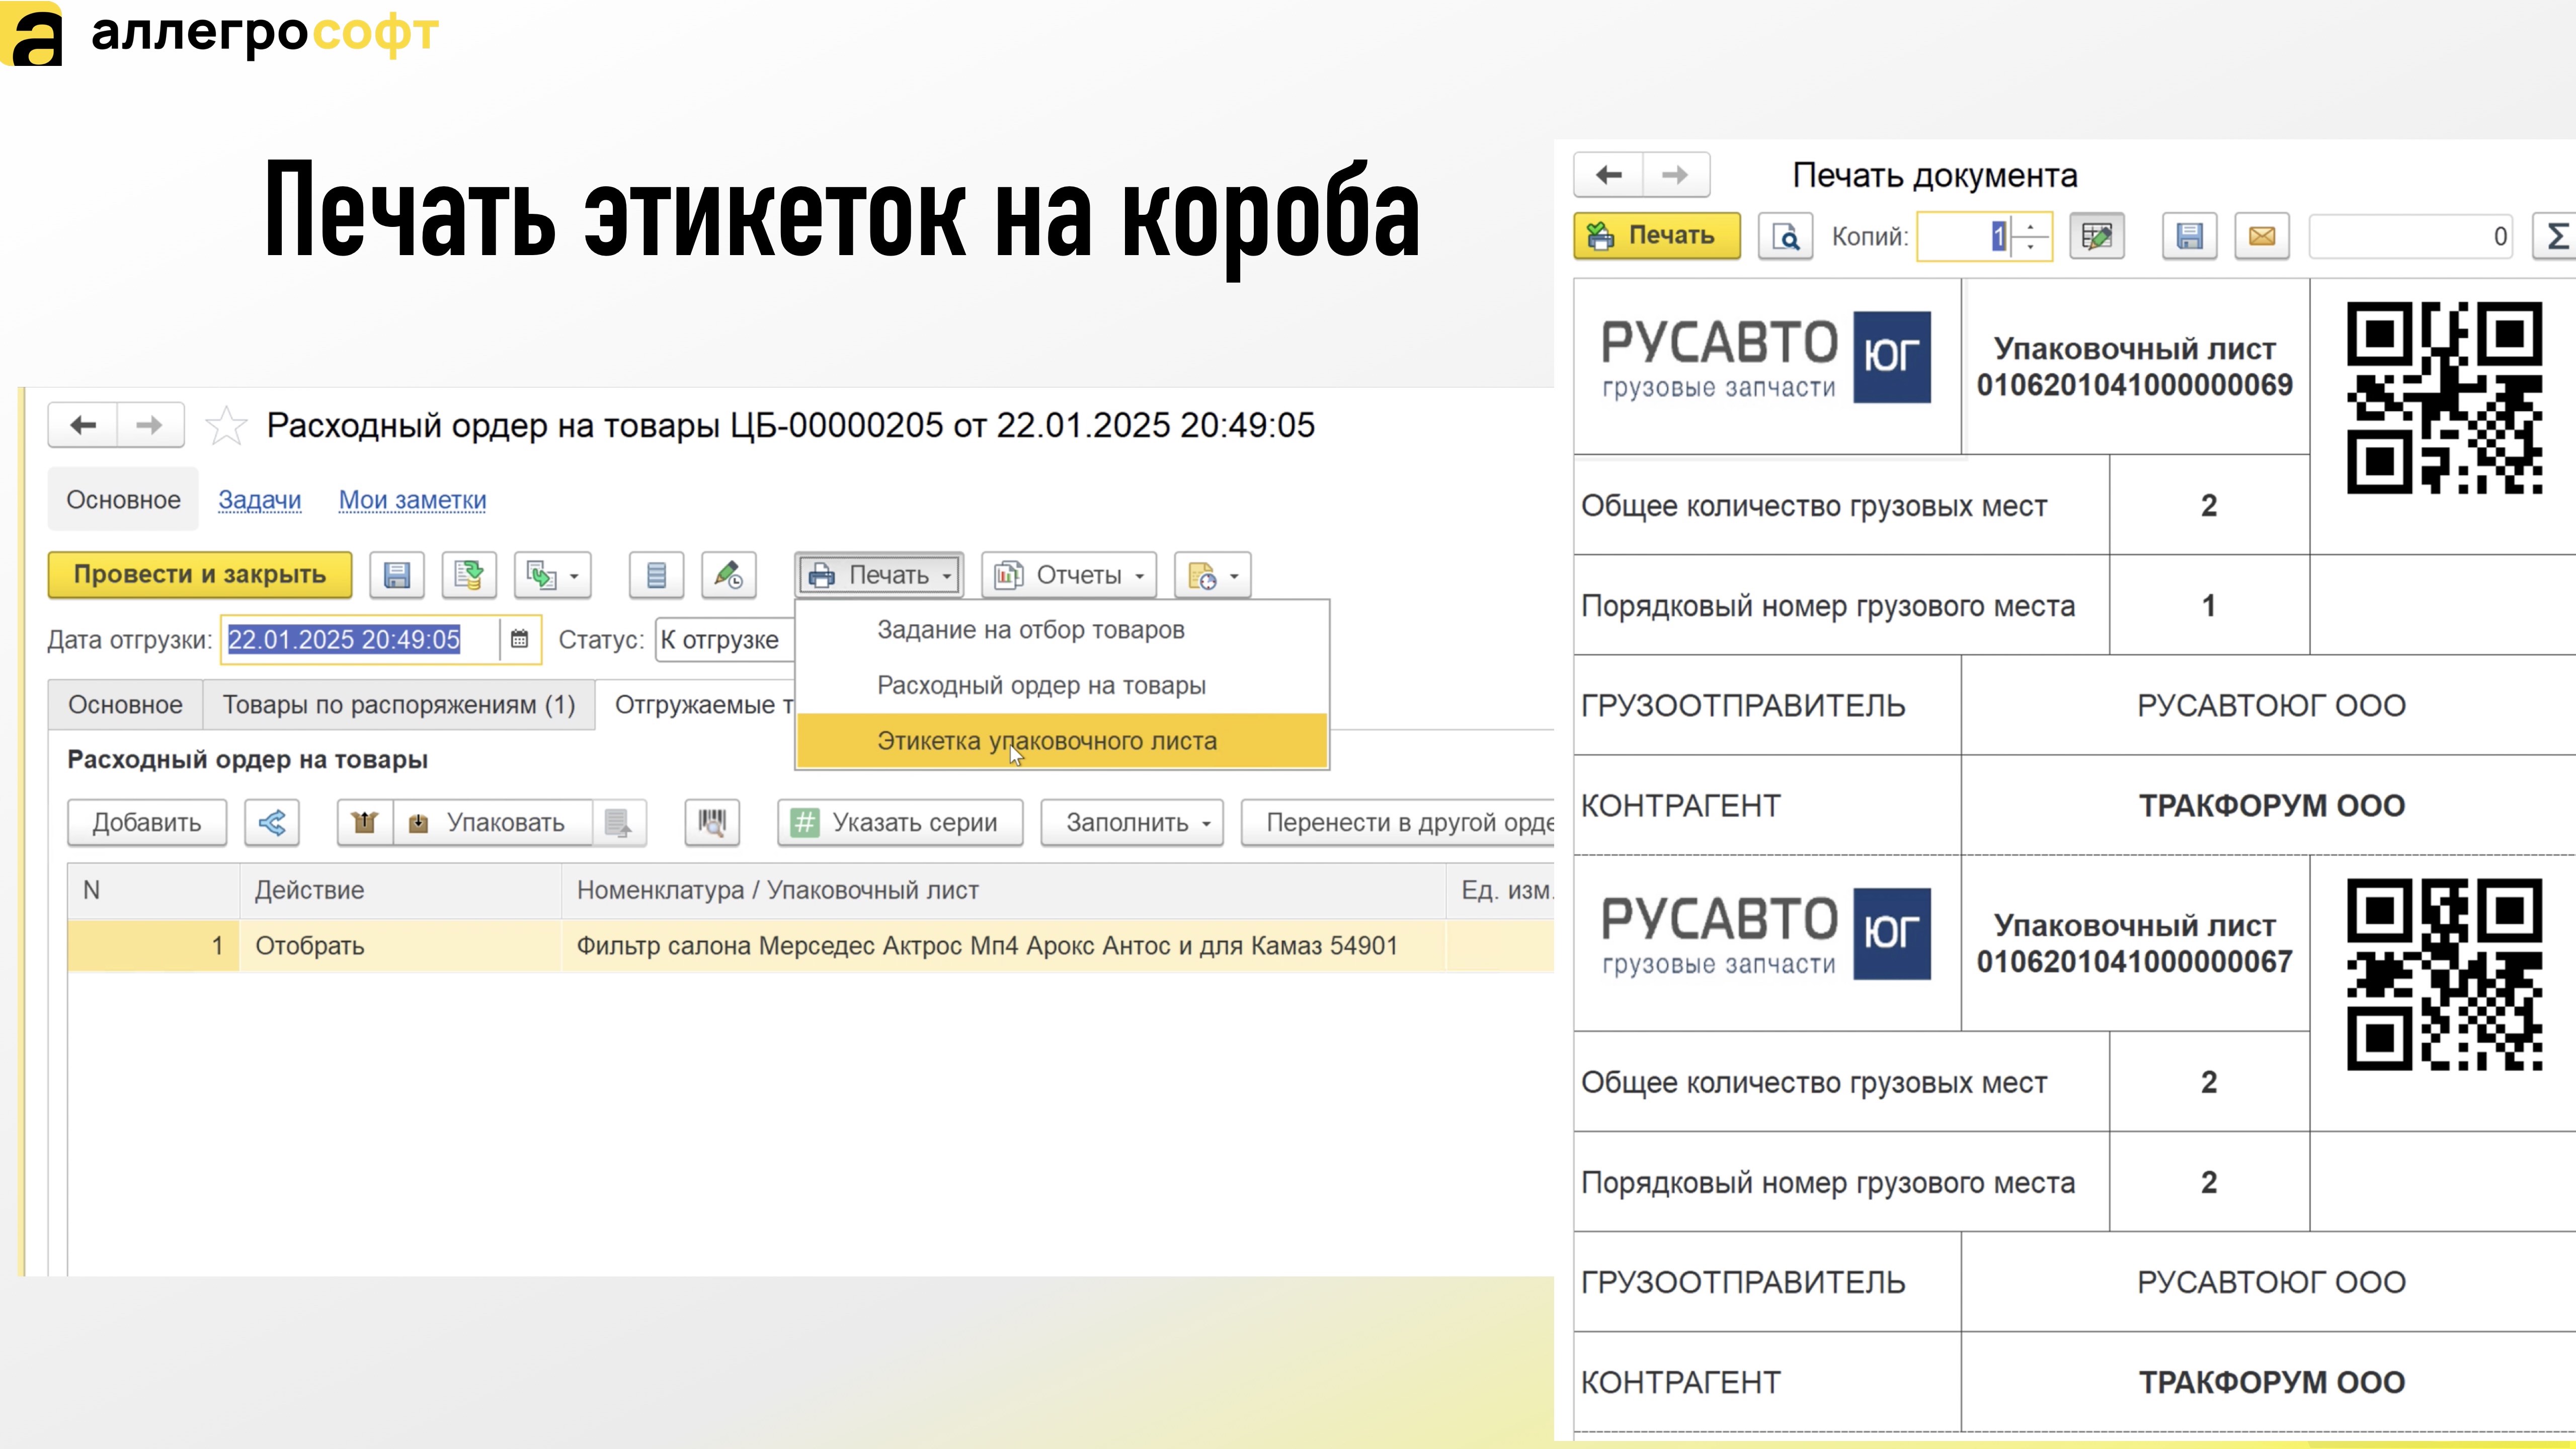The height and width of the screenshot is (1449, 2576).
Task: Open the Мои заметки link
Action: pyautogui.click(x=412, y=500)
